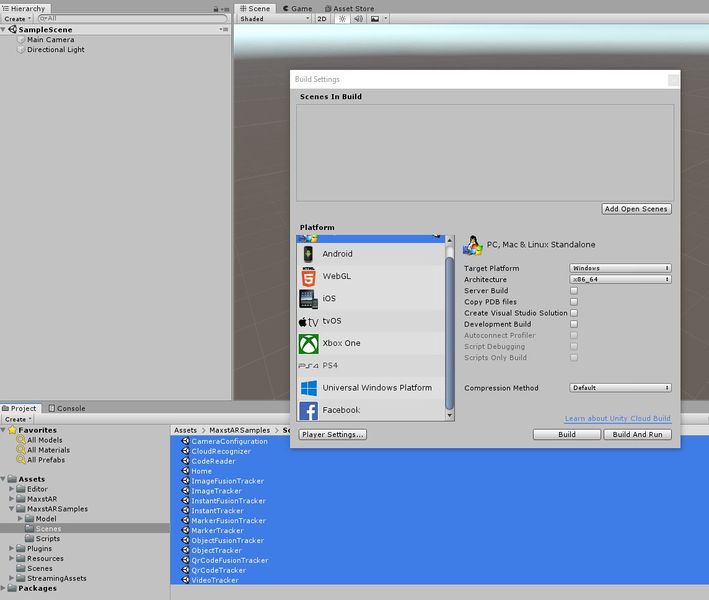Switch to the Game tab
709x600 pixels.
[x=298, y=9]
